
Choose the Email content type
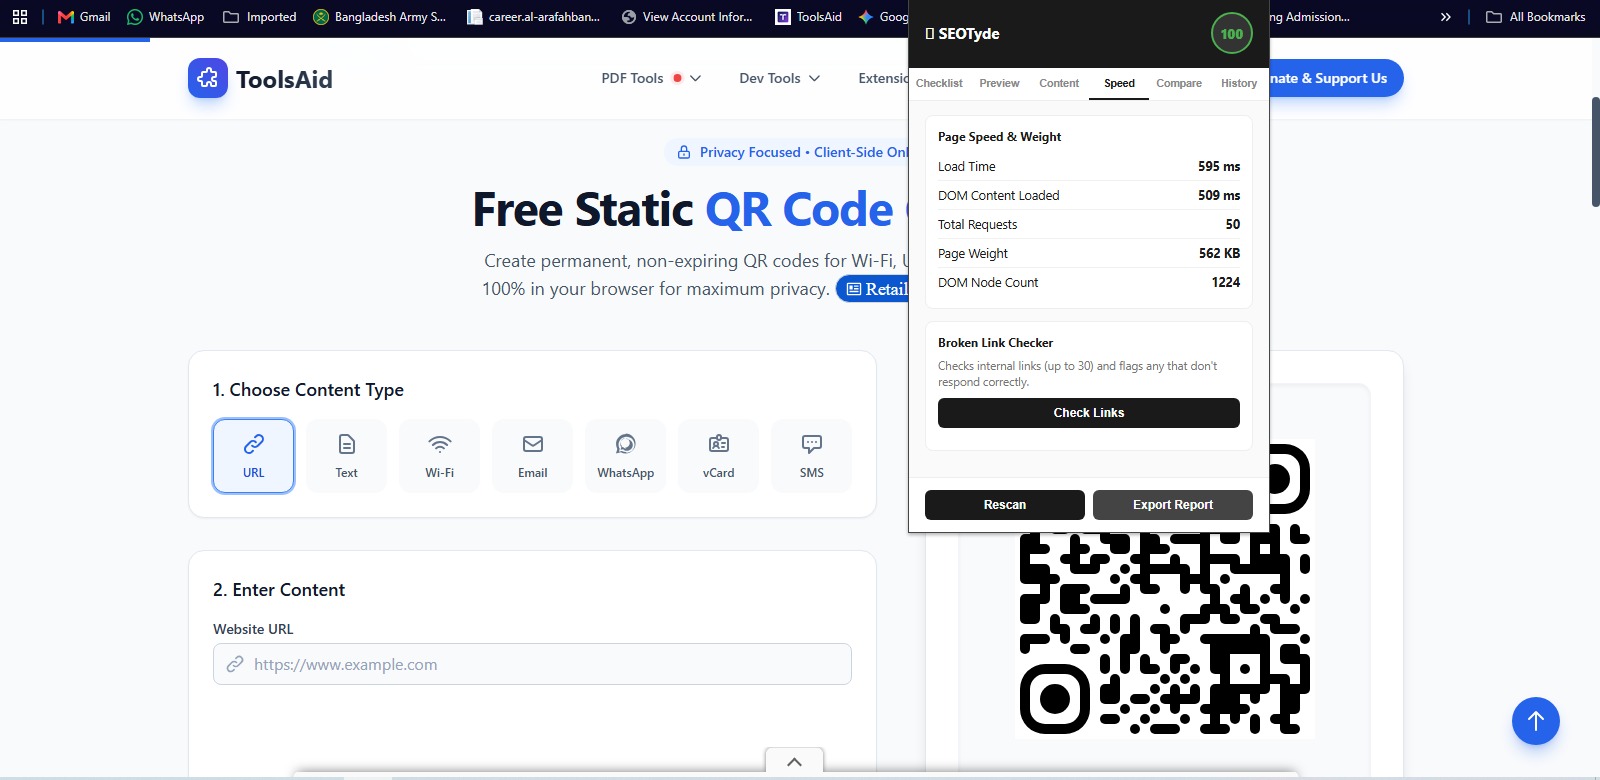point(532,456)
